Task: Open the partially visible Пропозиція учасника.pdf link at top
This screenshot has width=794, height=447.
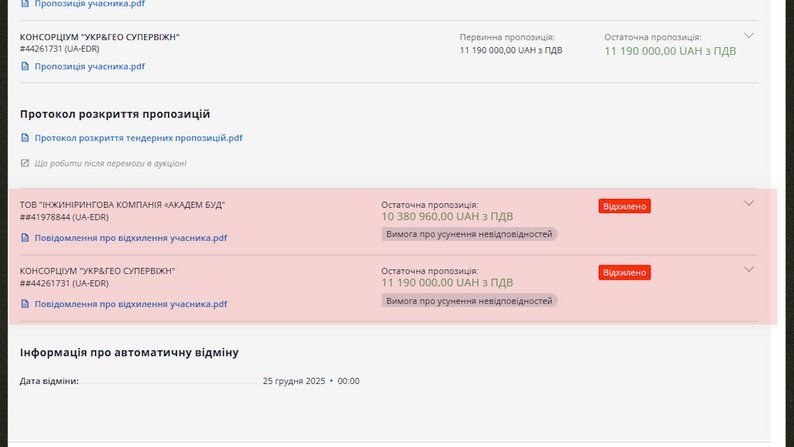Action: click(89, 4)
